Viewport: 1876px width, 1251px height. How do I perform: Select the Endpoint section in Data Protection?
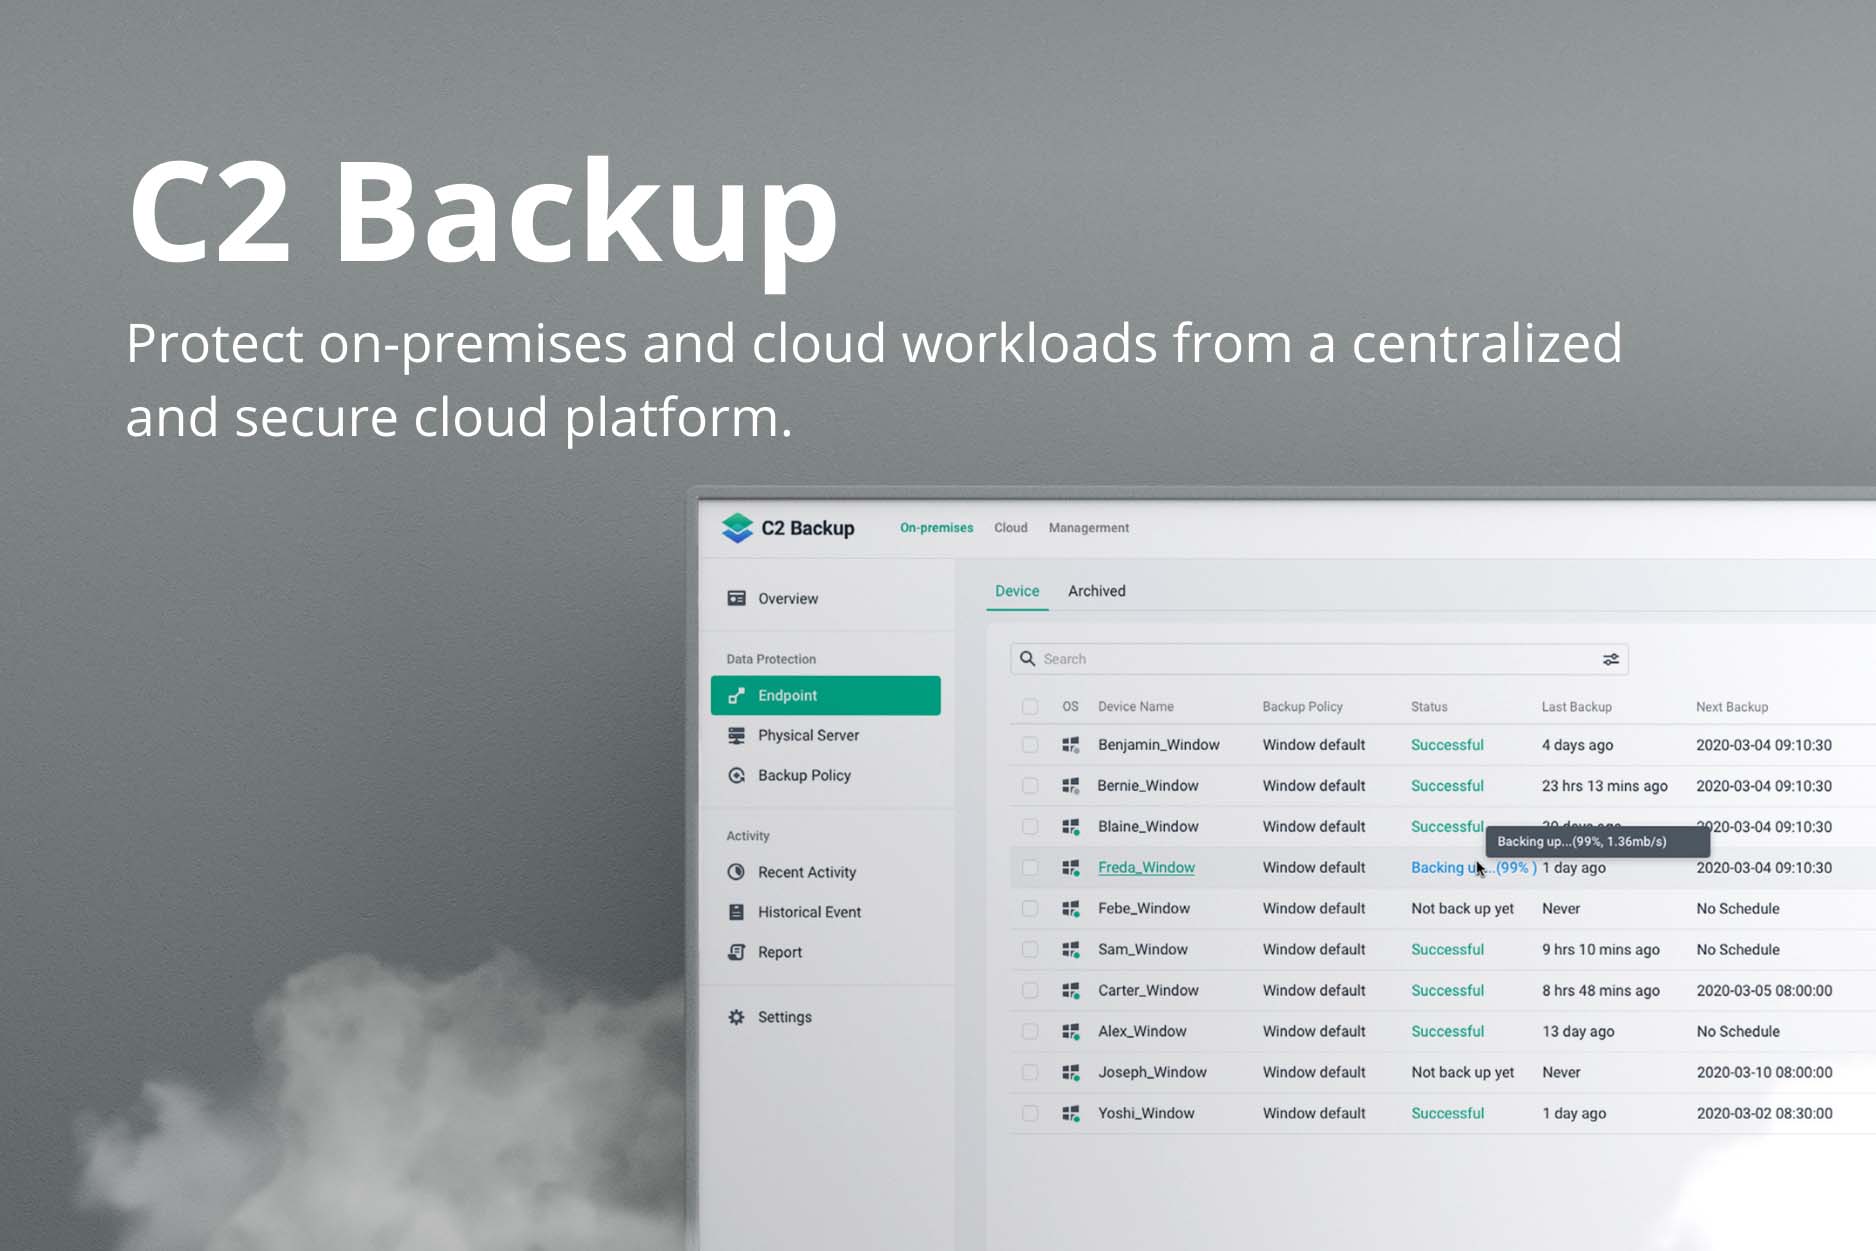[786, 695]
